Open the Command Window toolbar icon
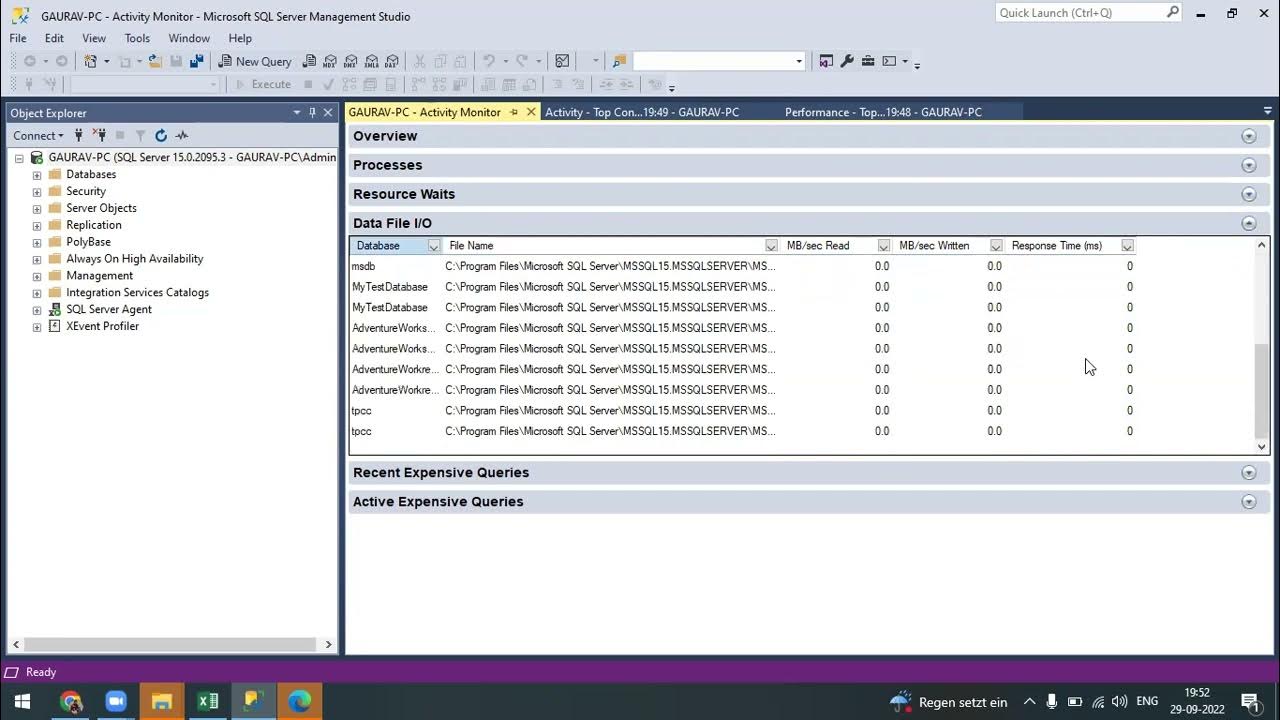The height and width of the screenshot is (720, 1280). pyautogui.click(x=889, y=61)
